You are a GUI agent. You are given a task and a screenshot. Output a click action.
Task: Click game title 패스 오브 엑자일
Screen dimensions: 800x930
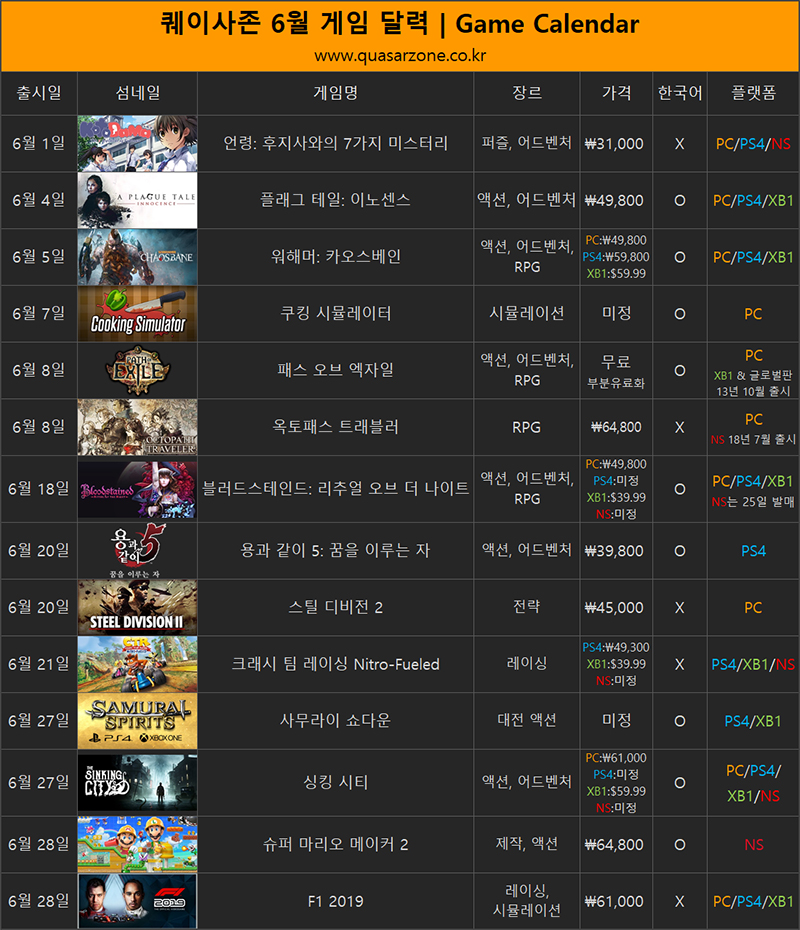coord(336,371)
